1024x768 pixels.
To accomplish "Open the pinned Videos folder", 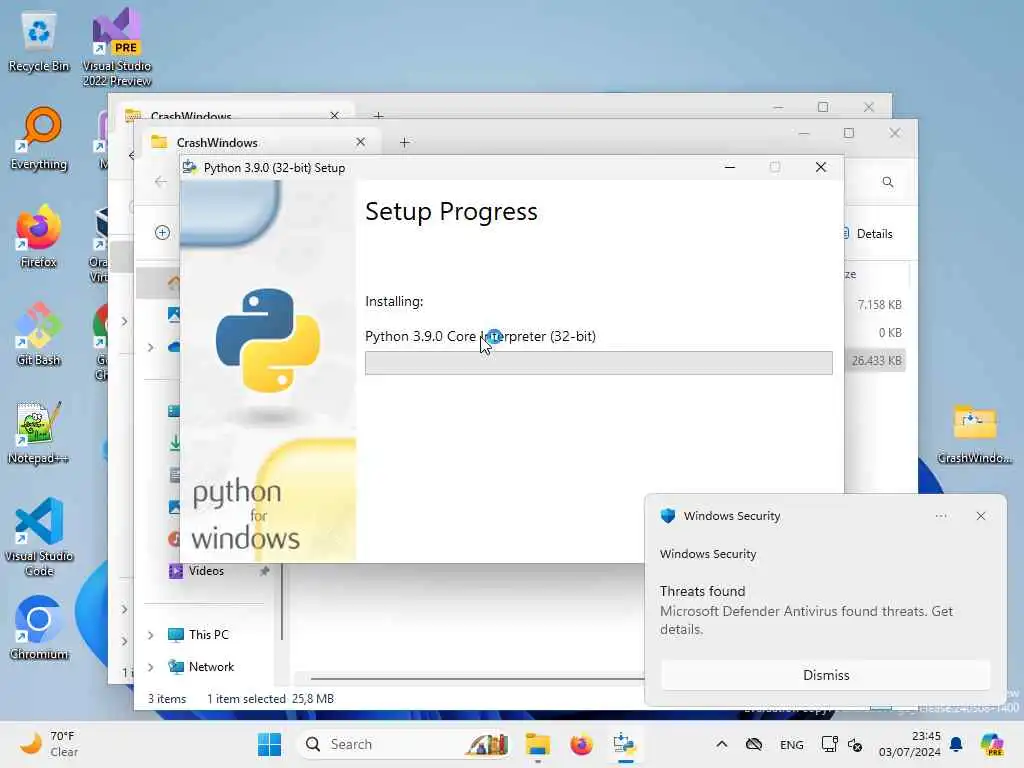I will (206, 571).
